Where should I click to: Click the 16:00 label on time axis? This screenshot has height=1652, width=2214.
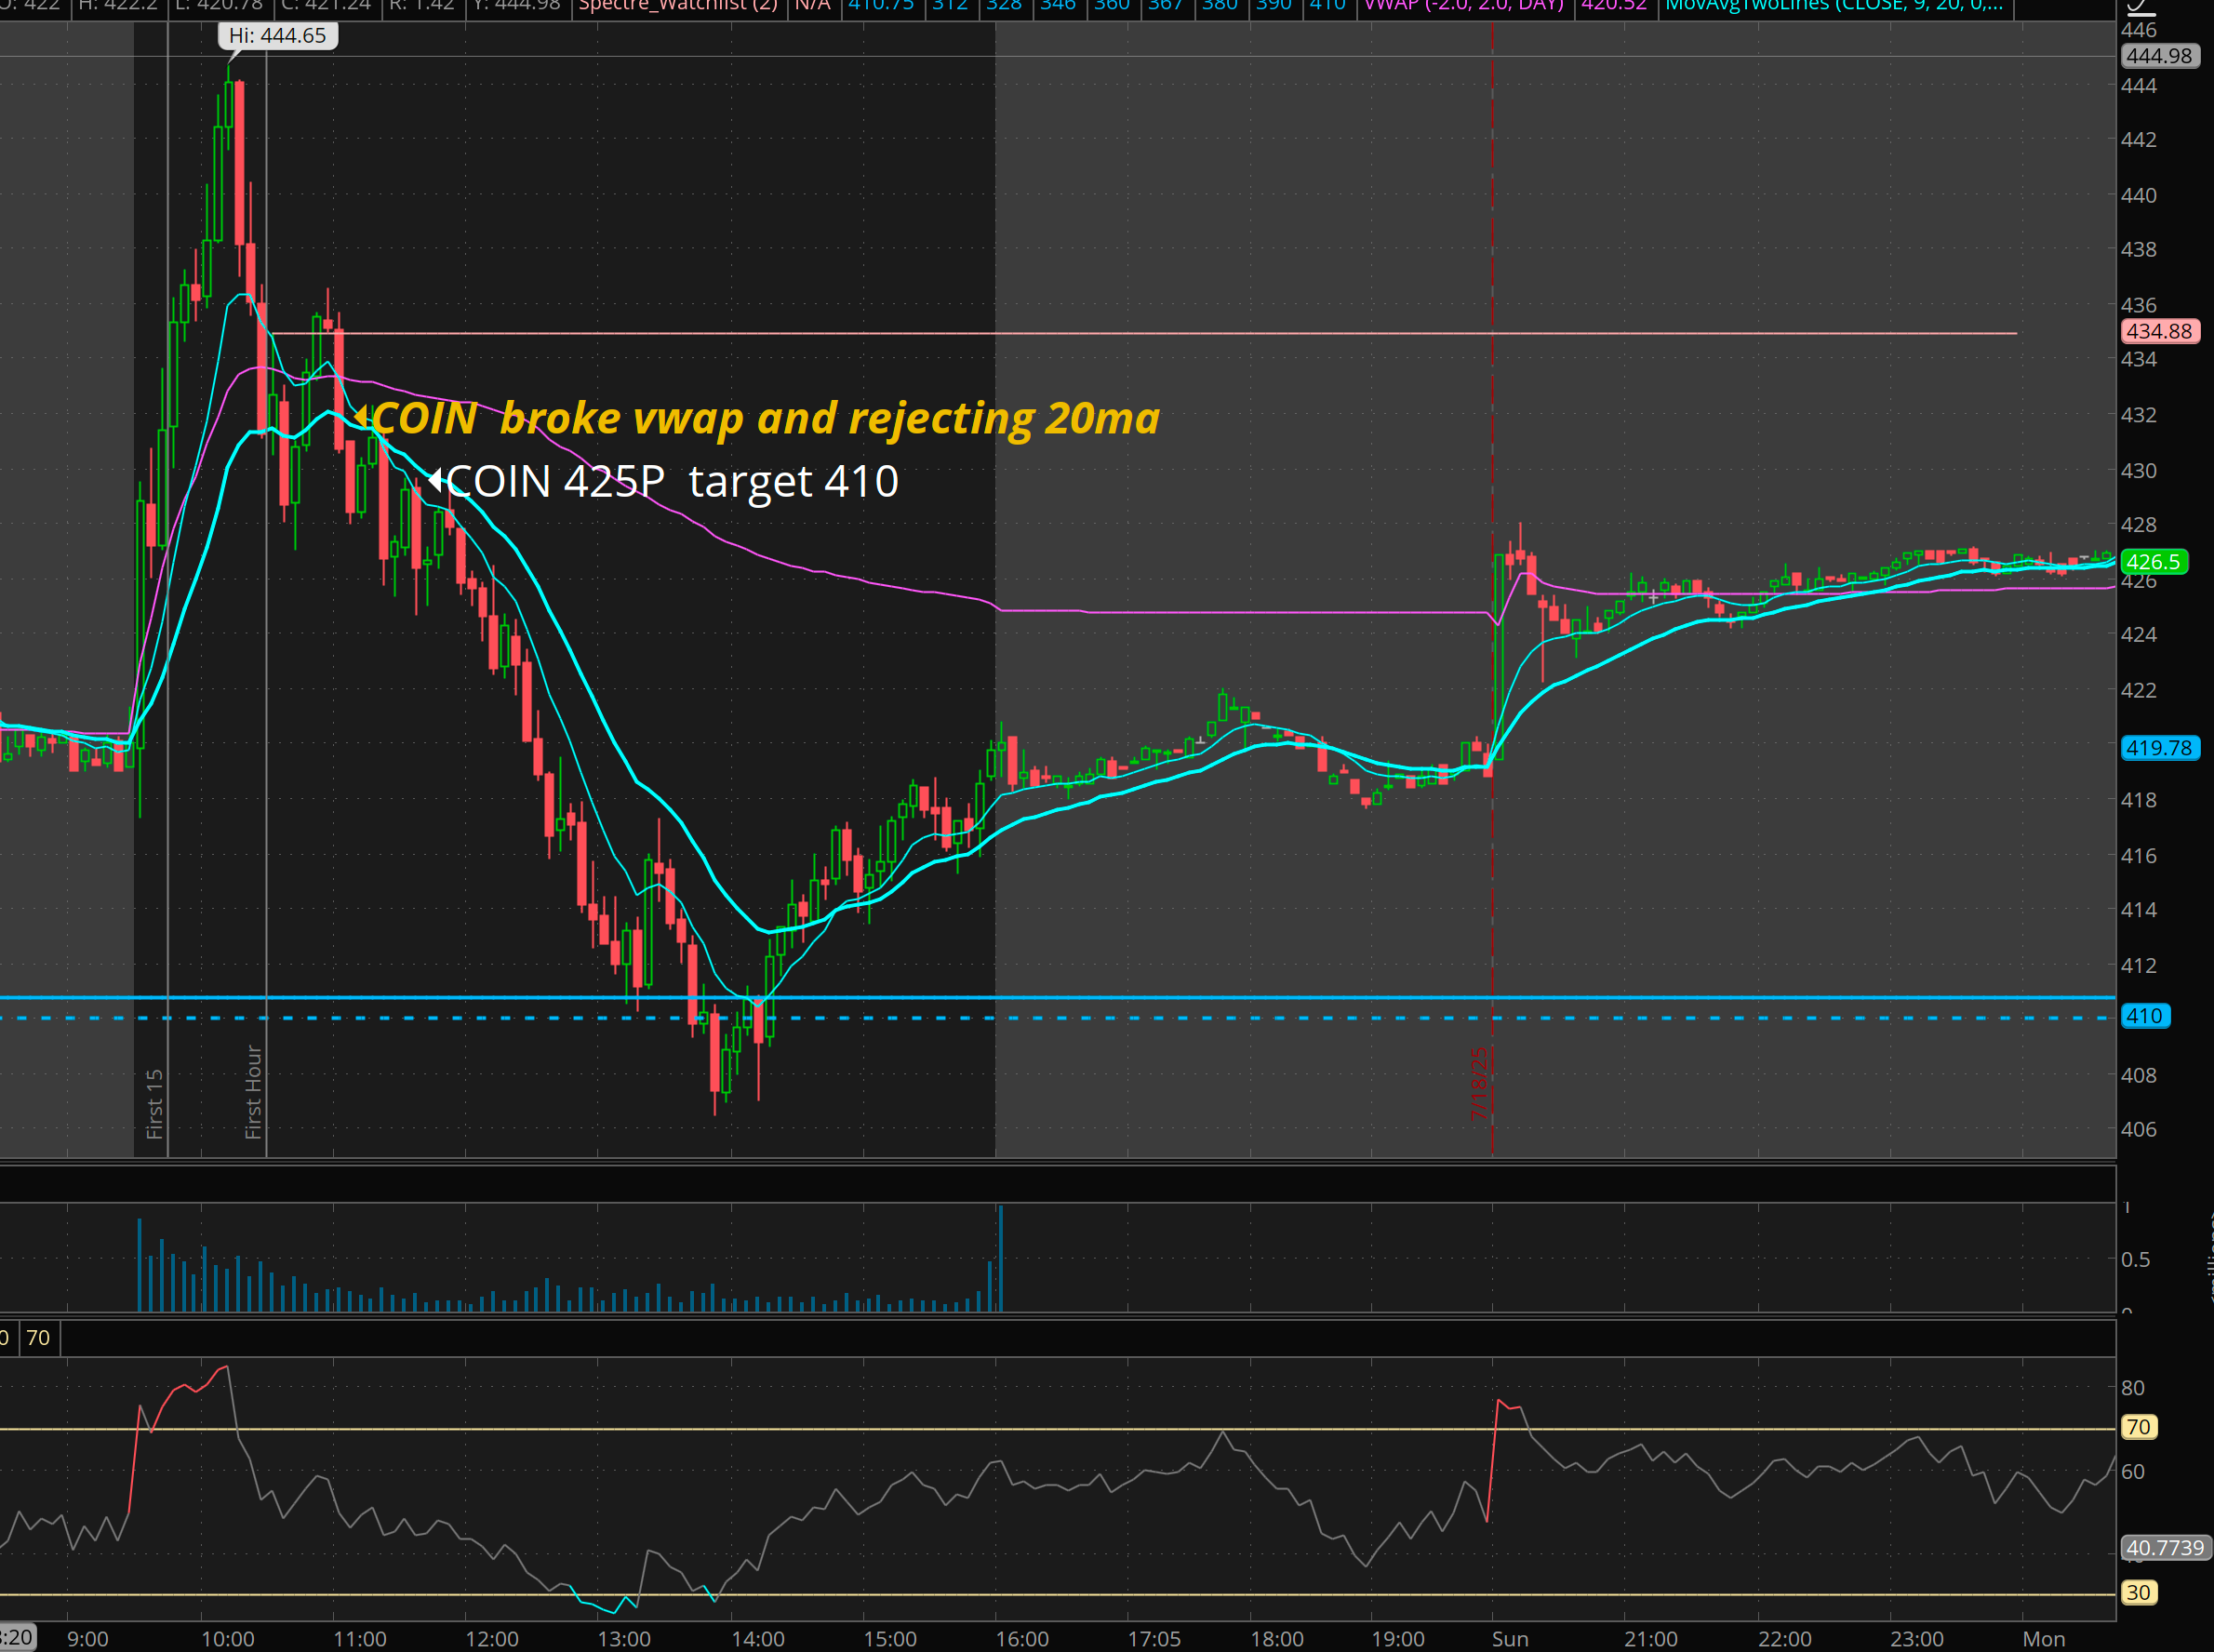click(x=1022, y=1639)
